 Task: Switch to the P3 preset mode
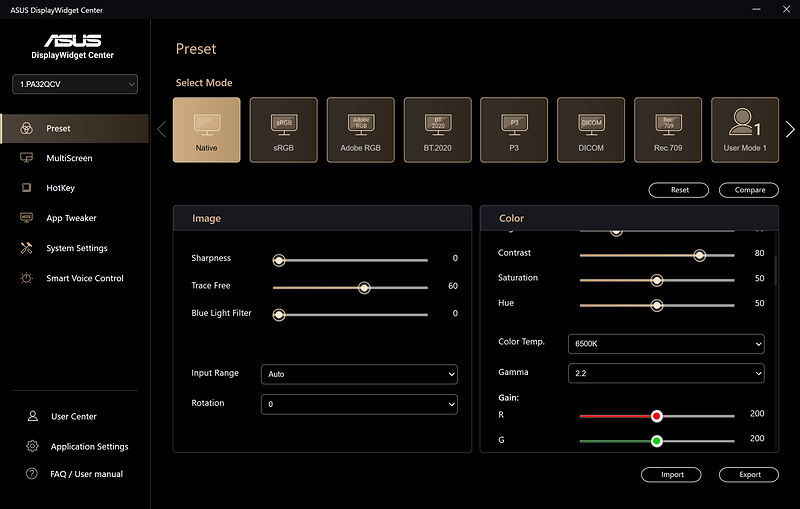pyautogui.click(x=514, y=129)
